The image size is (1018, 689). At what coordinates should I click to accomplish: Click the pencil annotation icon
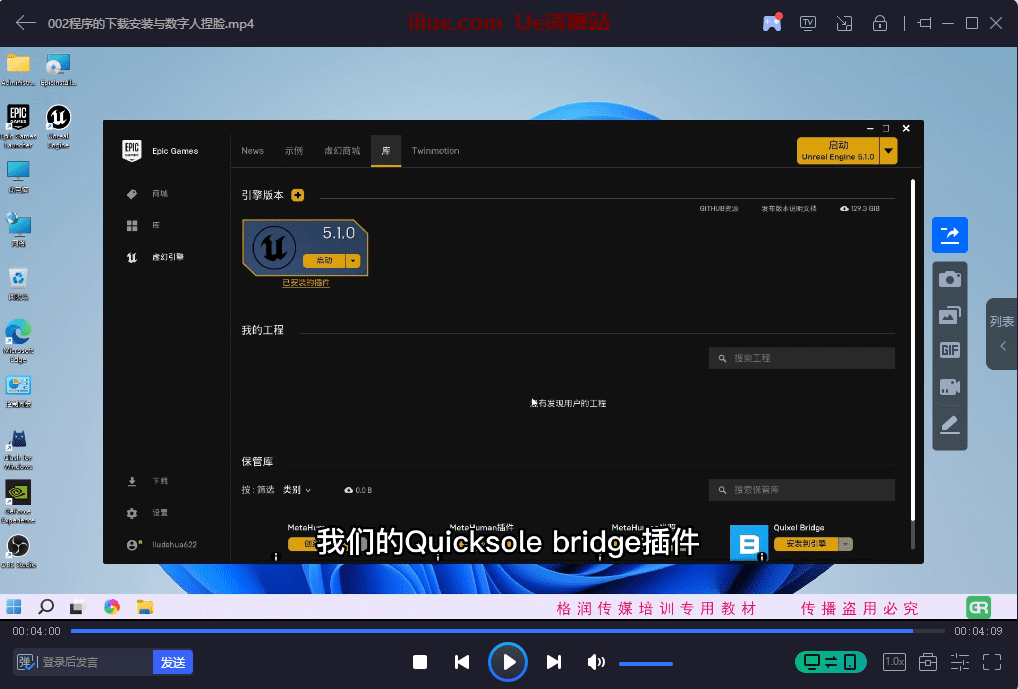click(x=949, y=424)
